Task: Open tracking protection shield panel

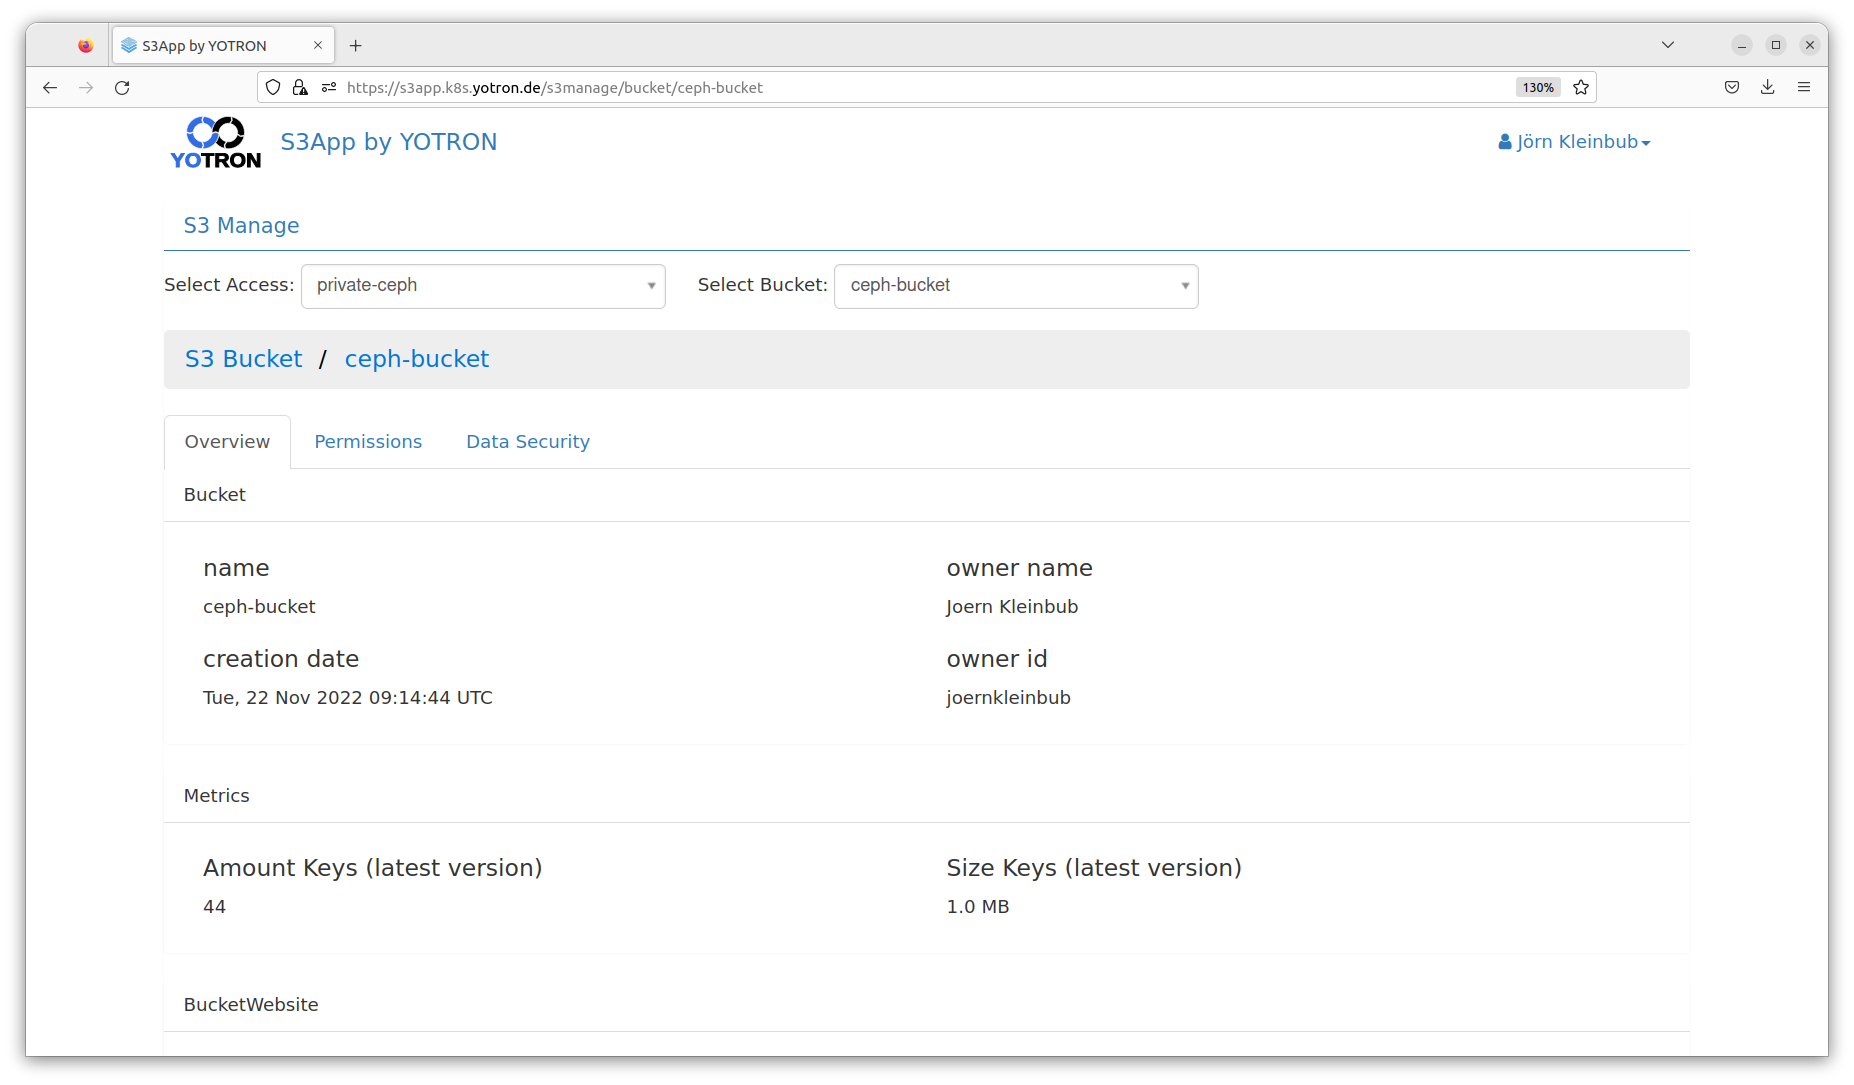Action: coord(273,88)
